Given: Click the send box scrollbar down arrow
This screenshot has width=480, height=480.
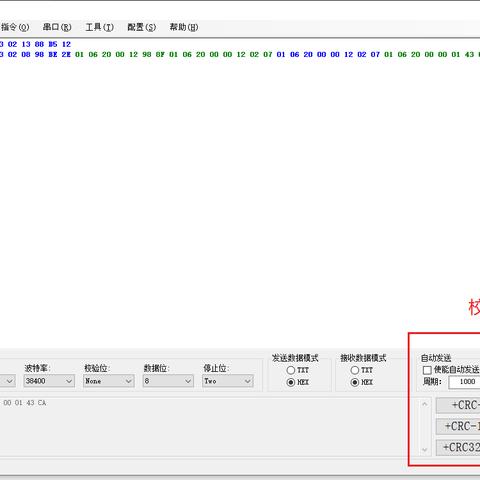Looking at the screenshot, I should [424, 450].
